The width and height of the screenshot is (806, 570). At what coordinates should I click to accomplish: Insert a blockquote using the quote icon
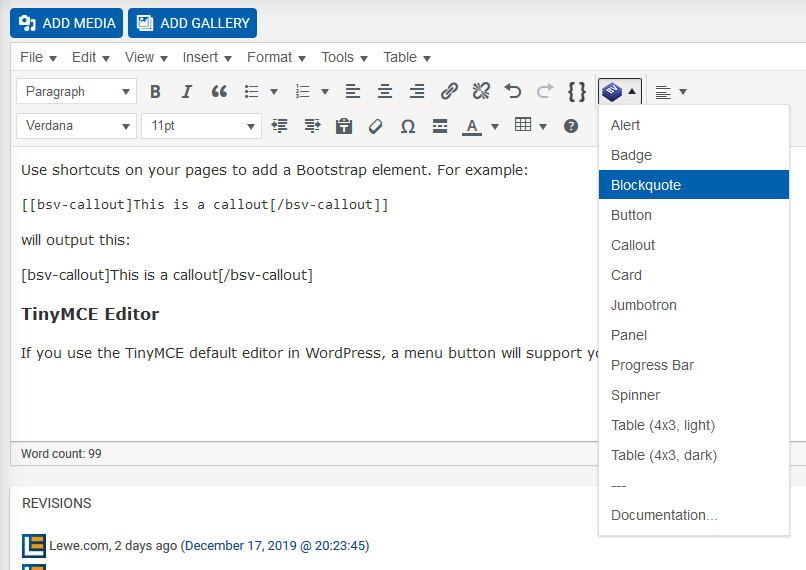coord(219,91)
